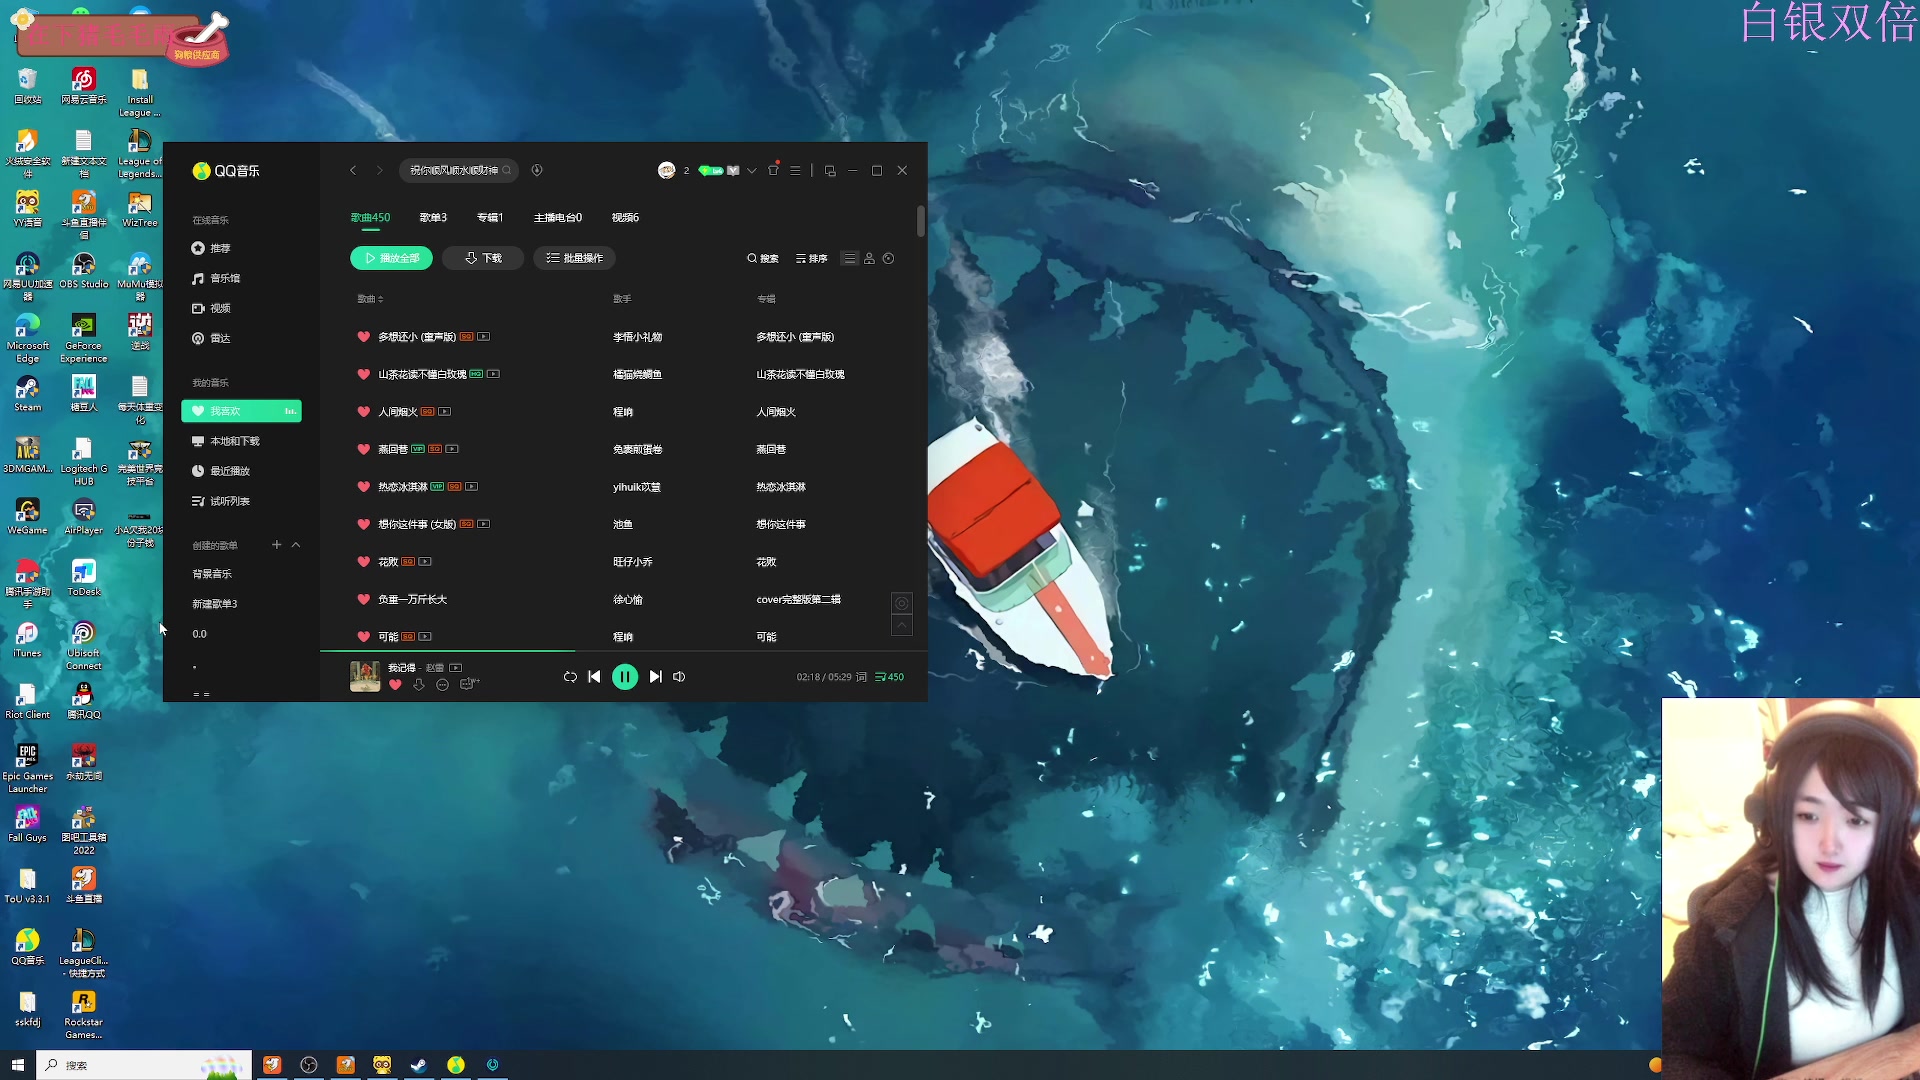Expand the dropdown arrow beside the VIP badge
The image size is (1920, 1080).
click(x=752, y=171)
